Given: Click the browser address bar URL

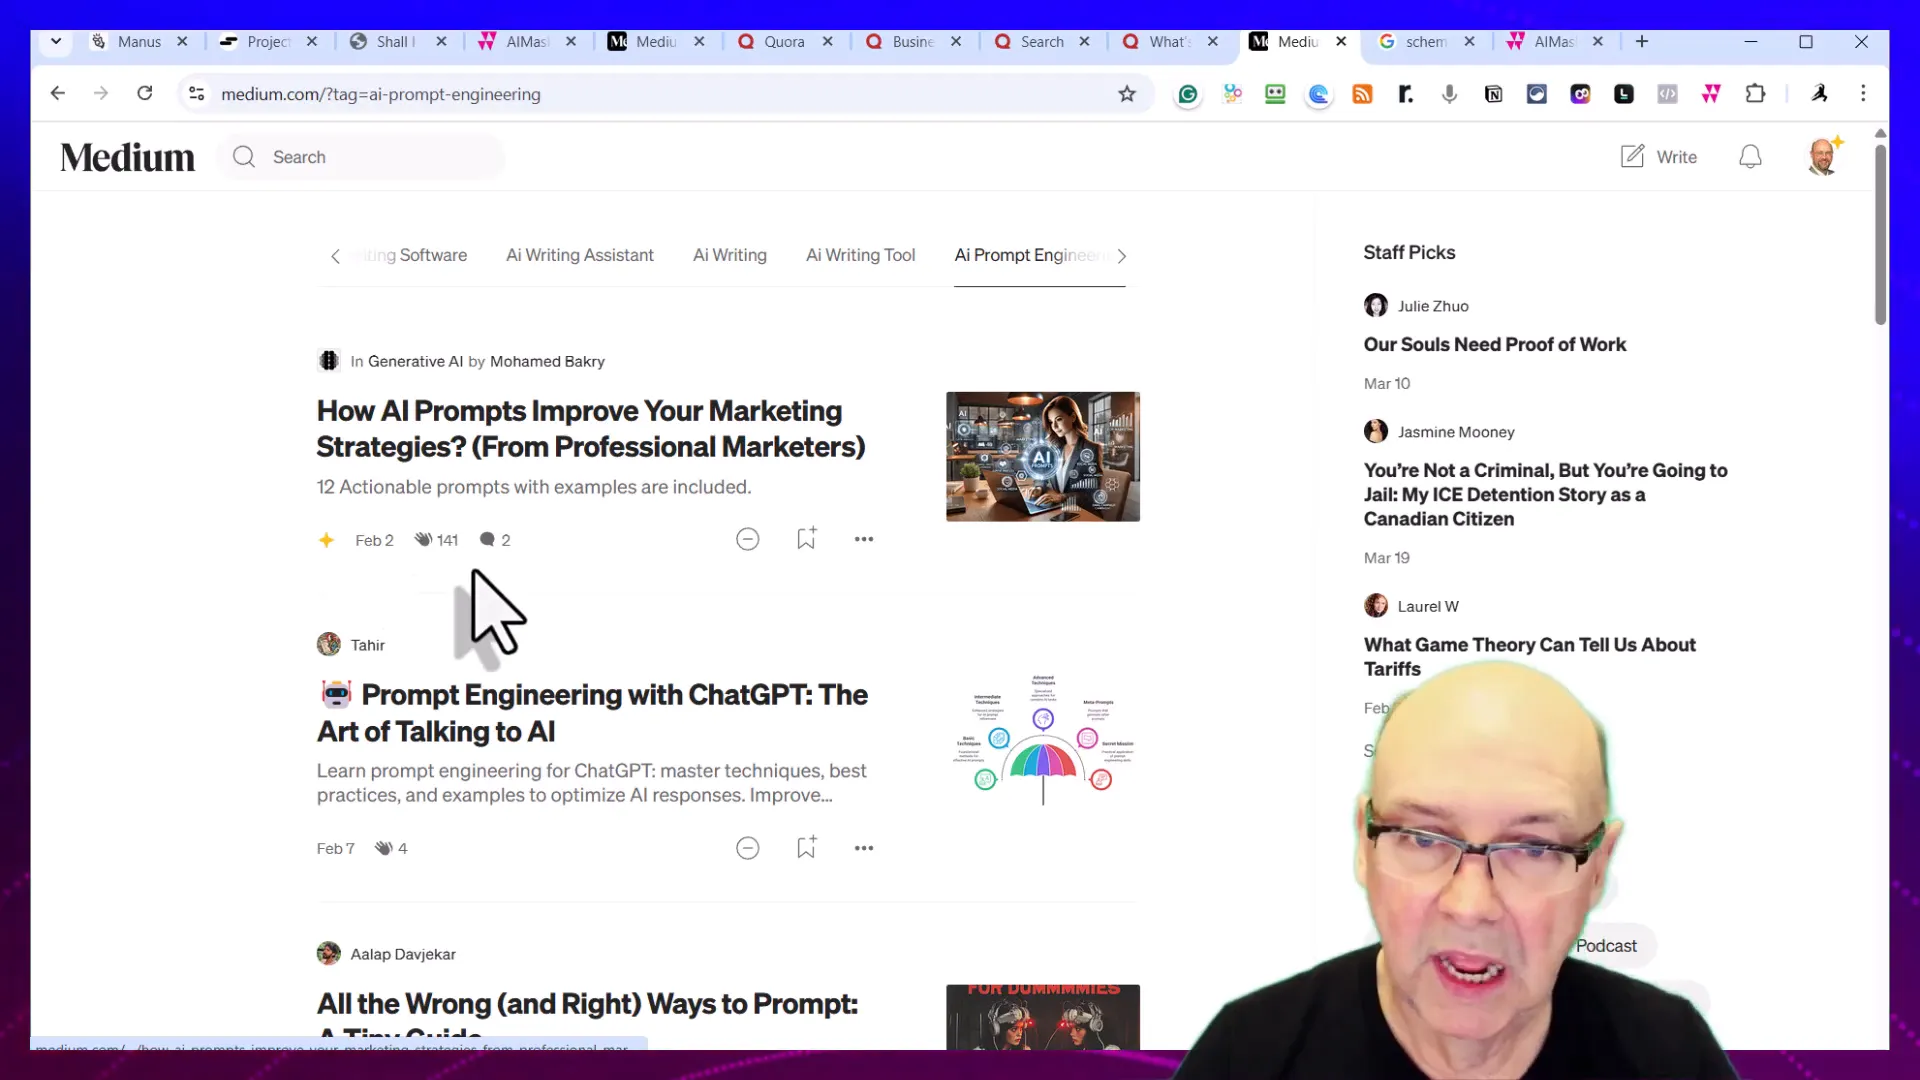Looking at the screenshot, I should 381,94.
